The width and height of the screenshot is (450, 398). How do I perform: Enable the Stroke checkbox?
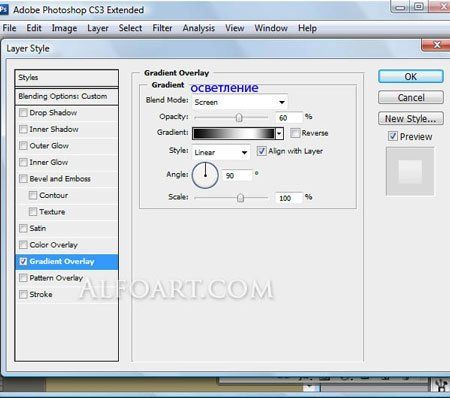click(23, 295)
